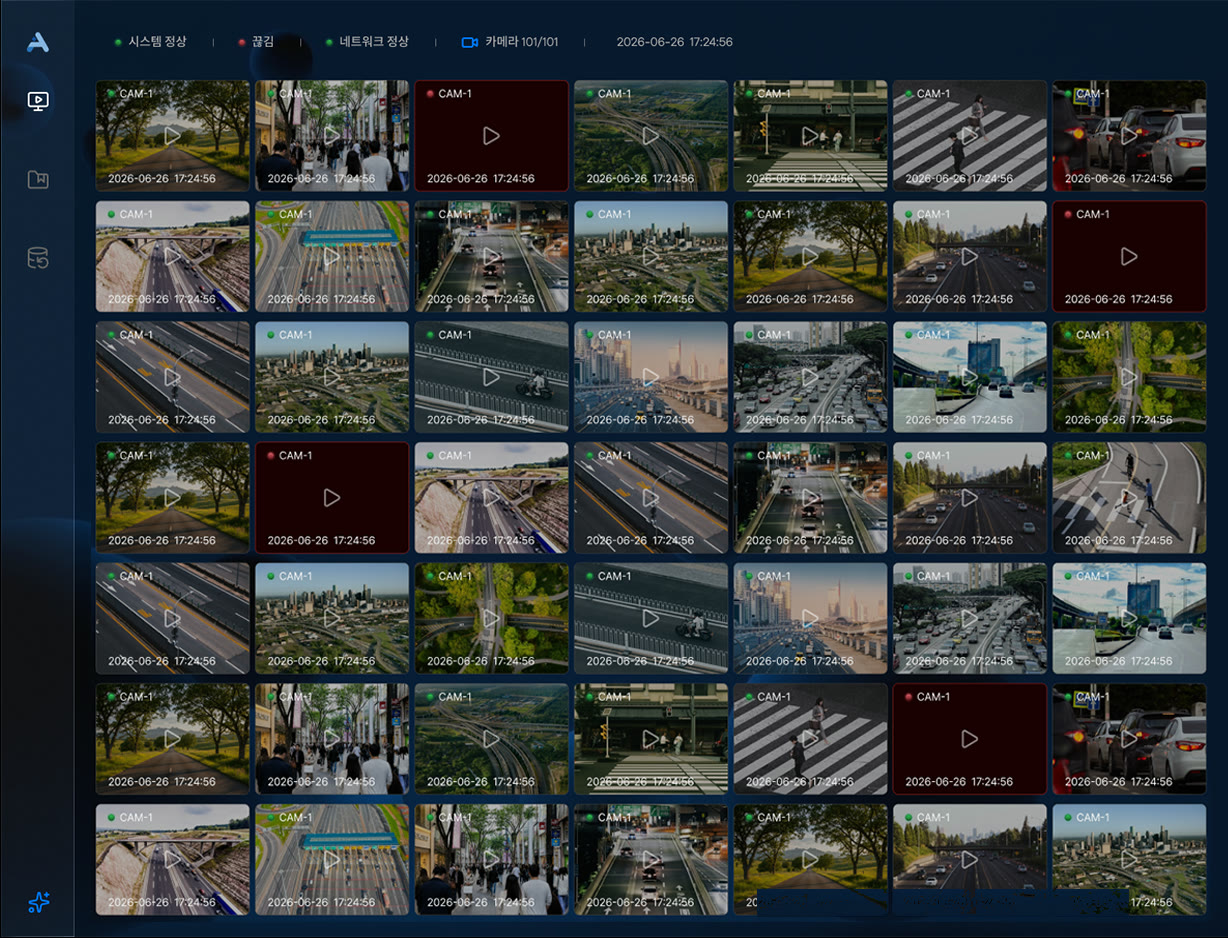
Task: Open the zebra crosswalk thumbnail in the sixth row
Action: pos(810,739)
